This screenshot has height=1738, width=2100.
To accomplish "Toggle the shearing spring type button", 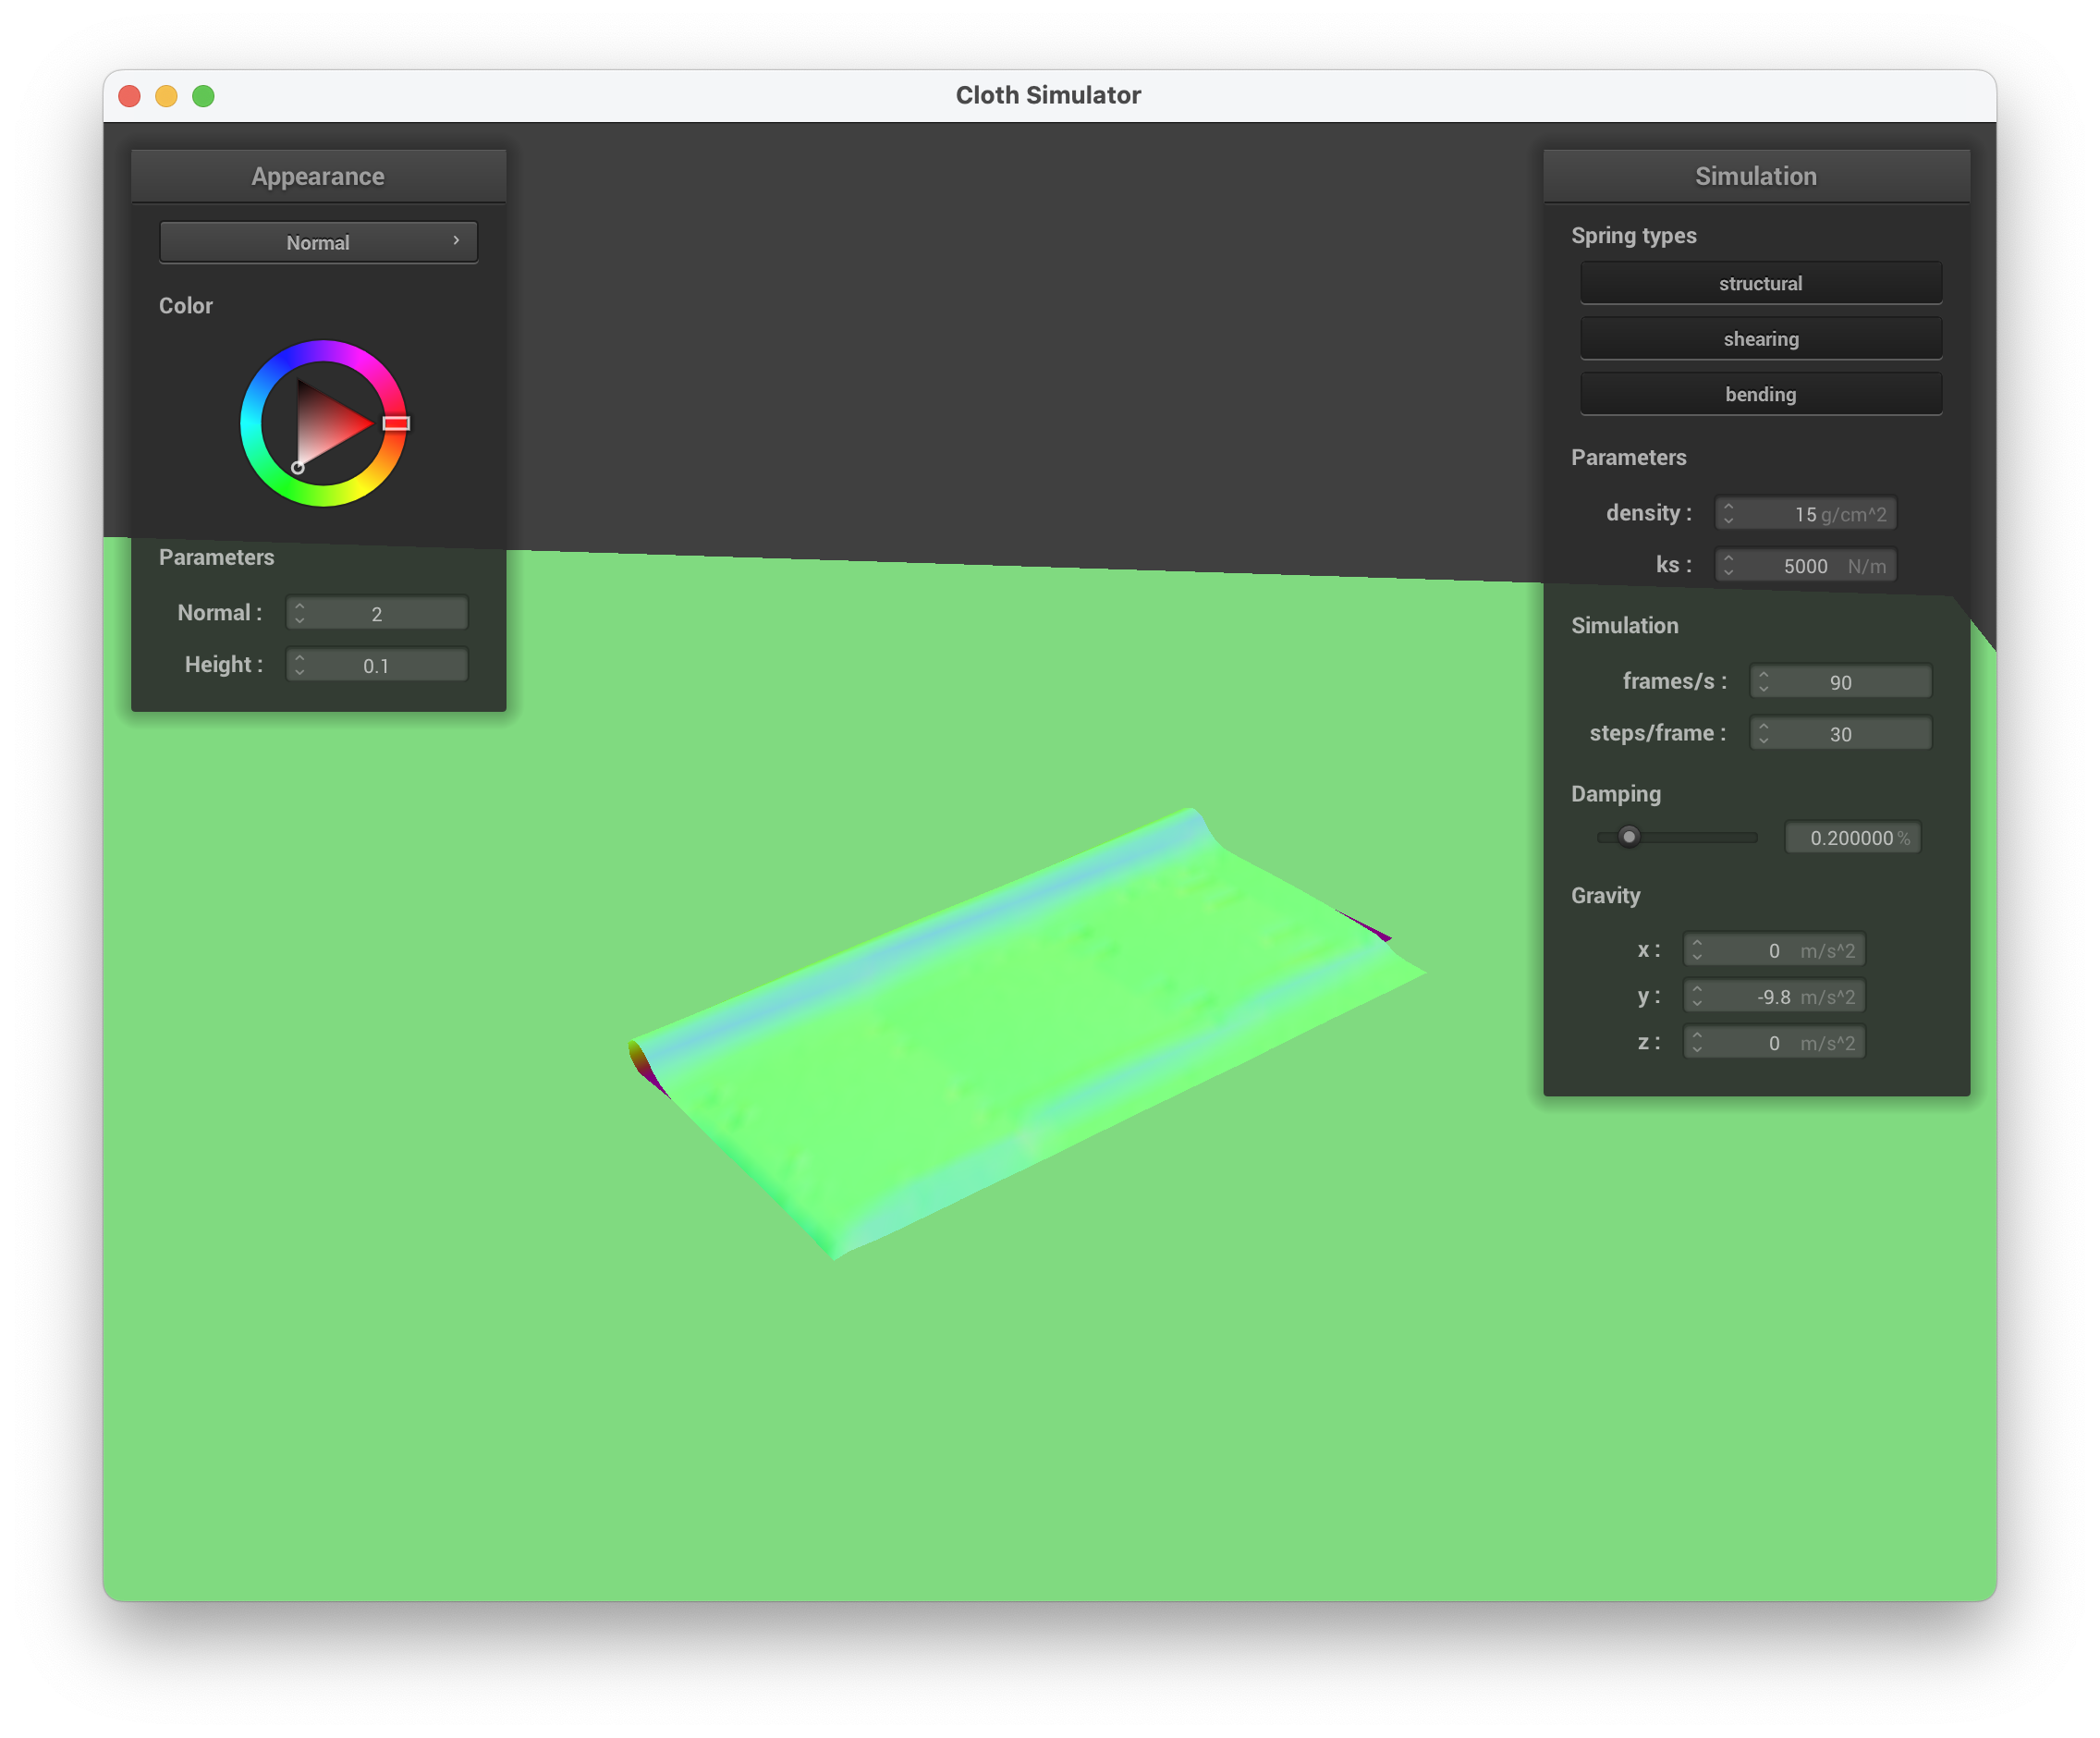I will click(1760, 339).
